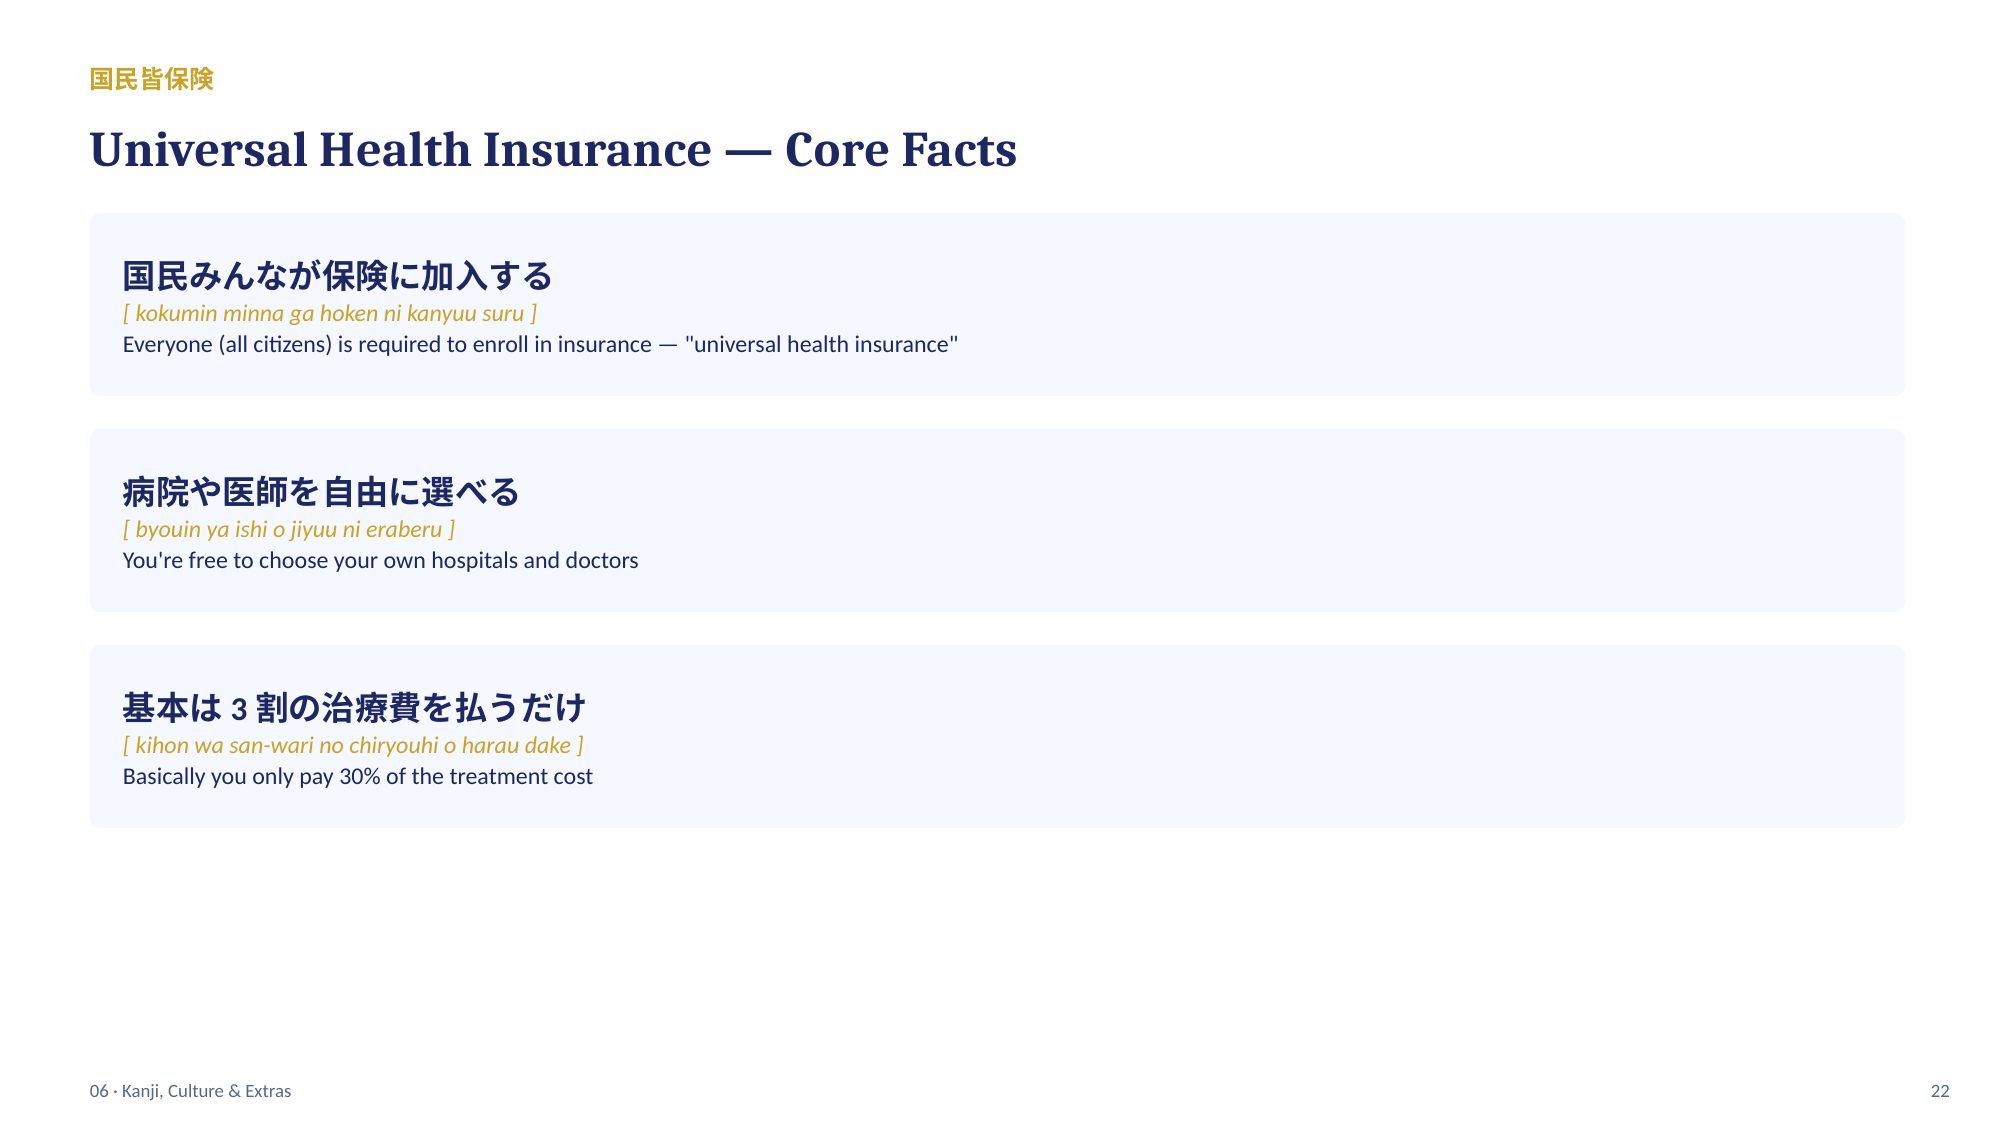
Task: Click the footer section number 06
Action: click(x=99, y=1091)
